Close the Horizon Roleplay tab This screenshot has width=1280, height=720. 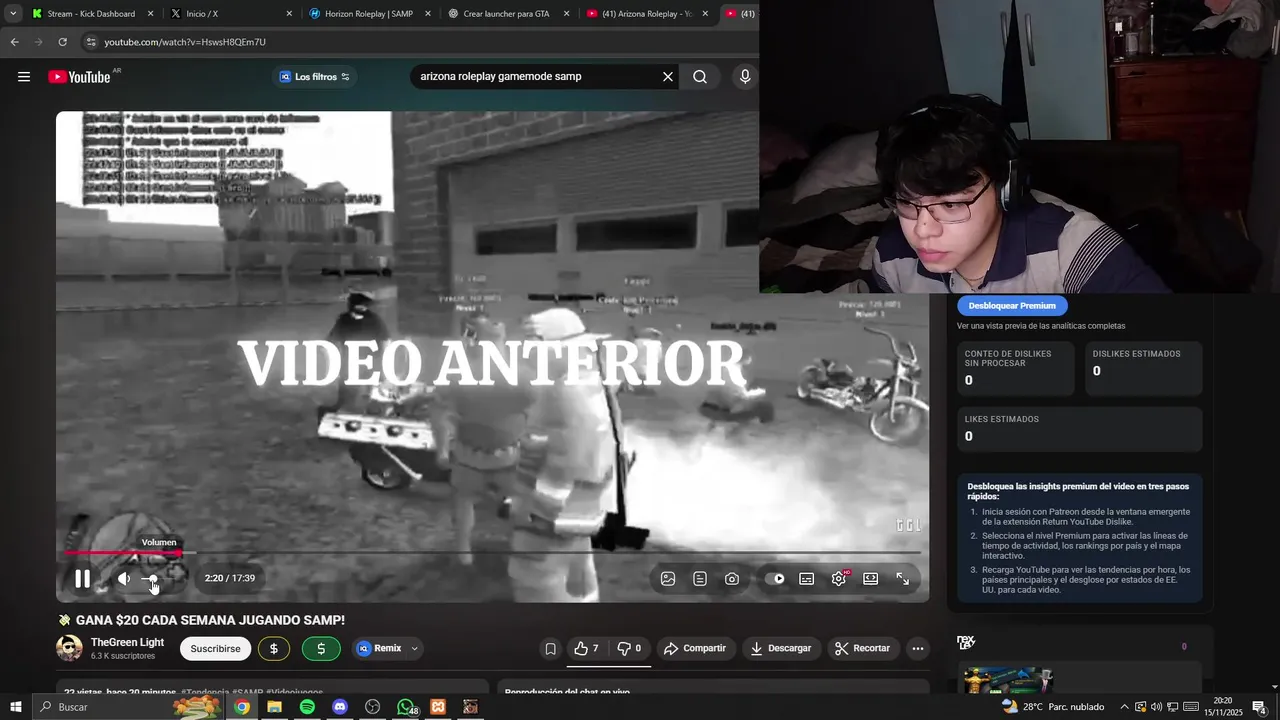(428, 14)
